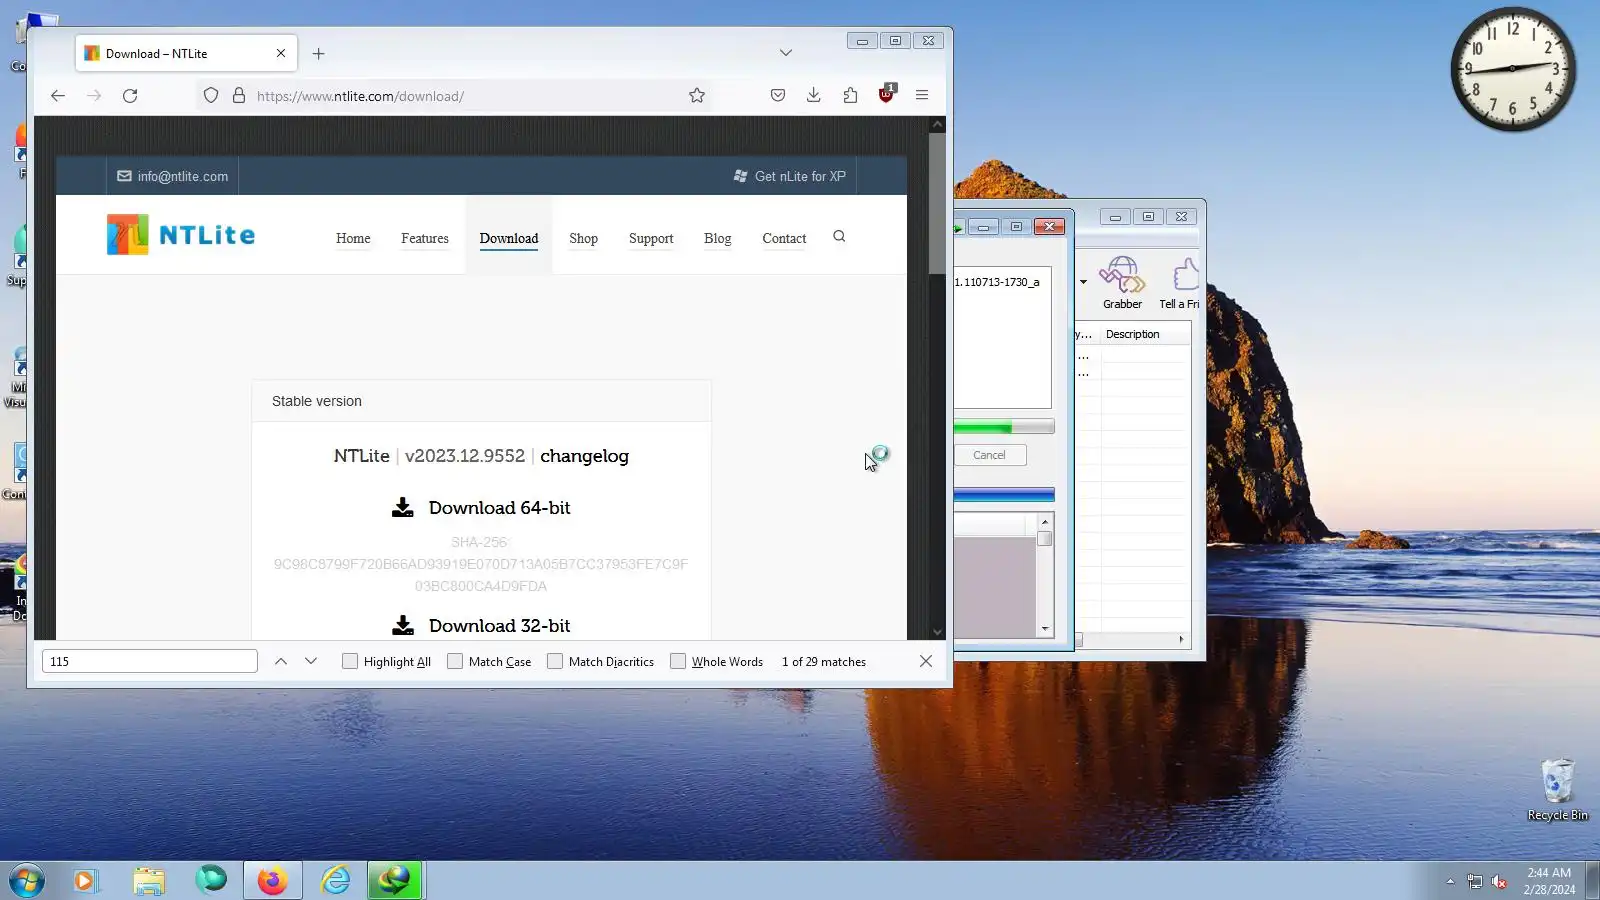
Task: Go back one page in Firefox
Action: pos(58,96)
